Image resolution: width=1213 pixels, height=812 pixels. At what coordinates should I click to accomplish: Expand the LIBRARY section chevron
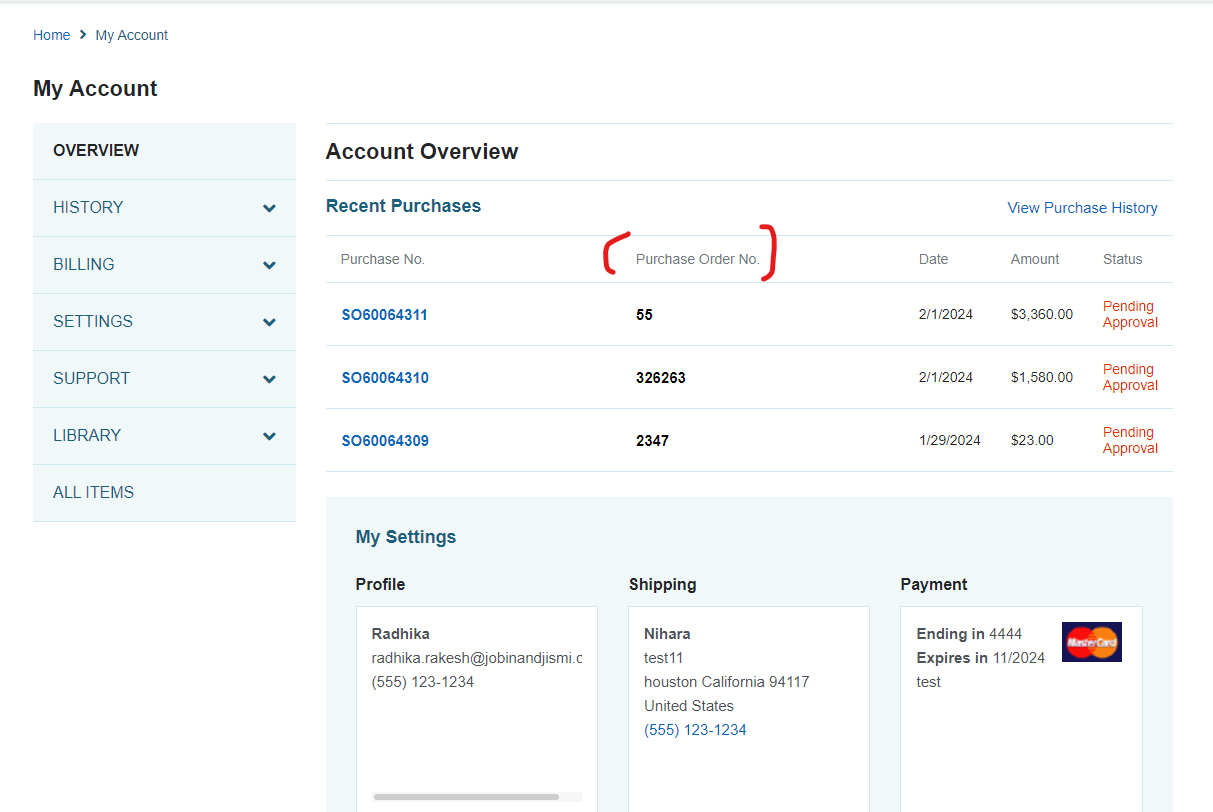(269, 436)
